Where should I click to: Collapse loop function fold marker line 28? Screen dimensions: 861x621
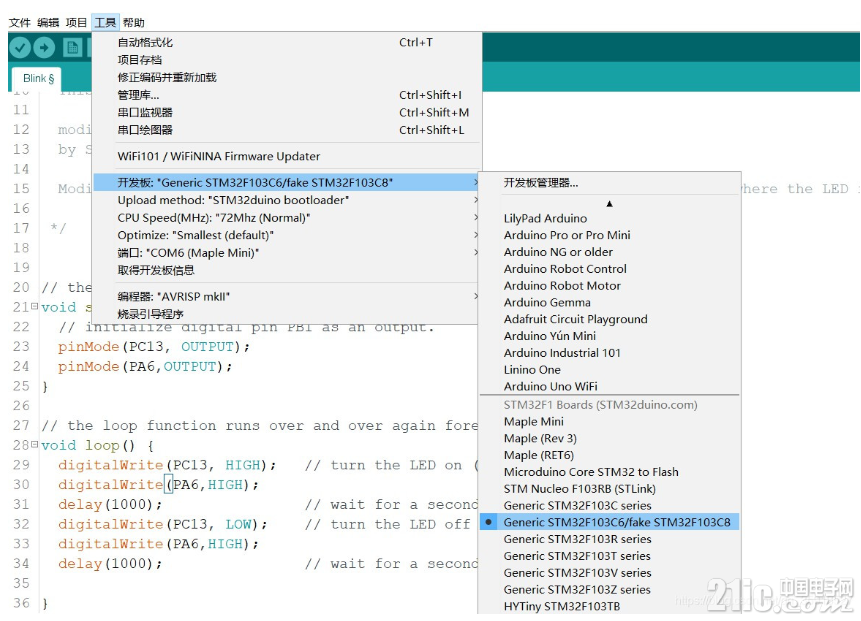coord(35,444)
